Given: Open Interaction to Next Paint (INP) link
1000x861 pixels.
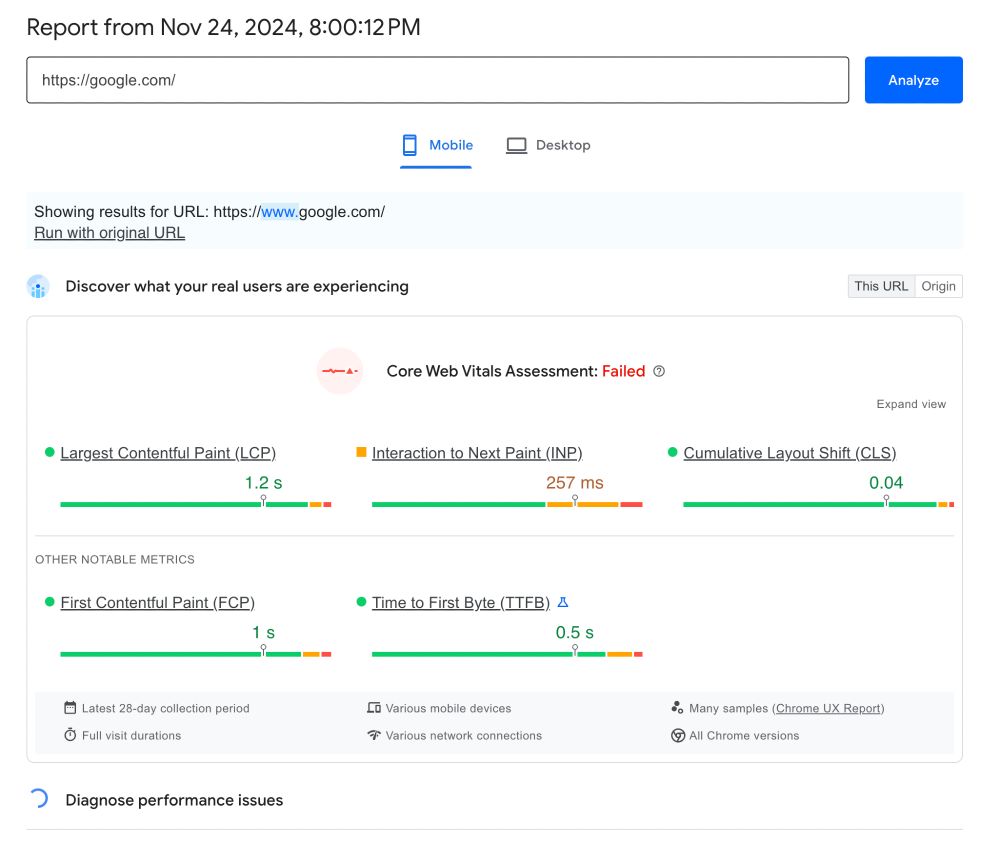Looking at the screenshot, I should pyautogui.click(x=477, y=453).
